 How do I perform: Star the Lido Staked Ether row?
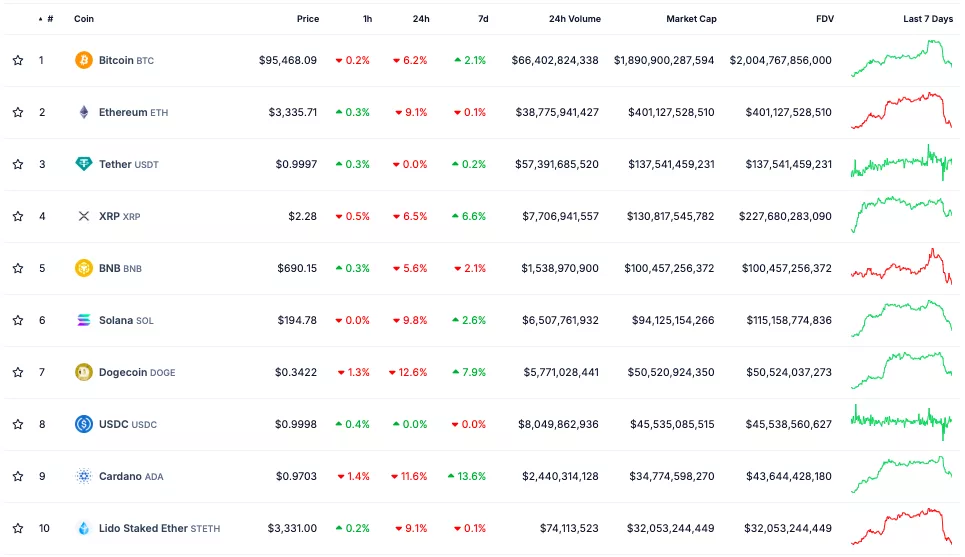point(18,528)
